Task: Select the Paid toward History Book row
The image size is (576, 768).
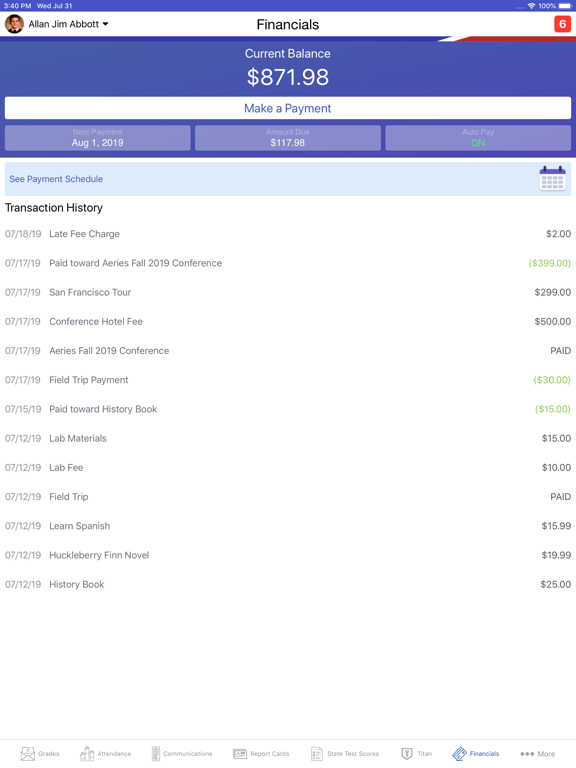Action: pos(288,409)
